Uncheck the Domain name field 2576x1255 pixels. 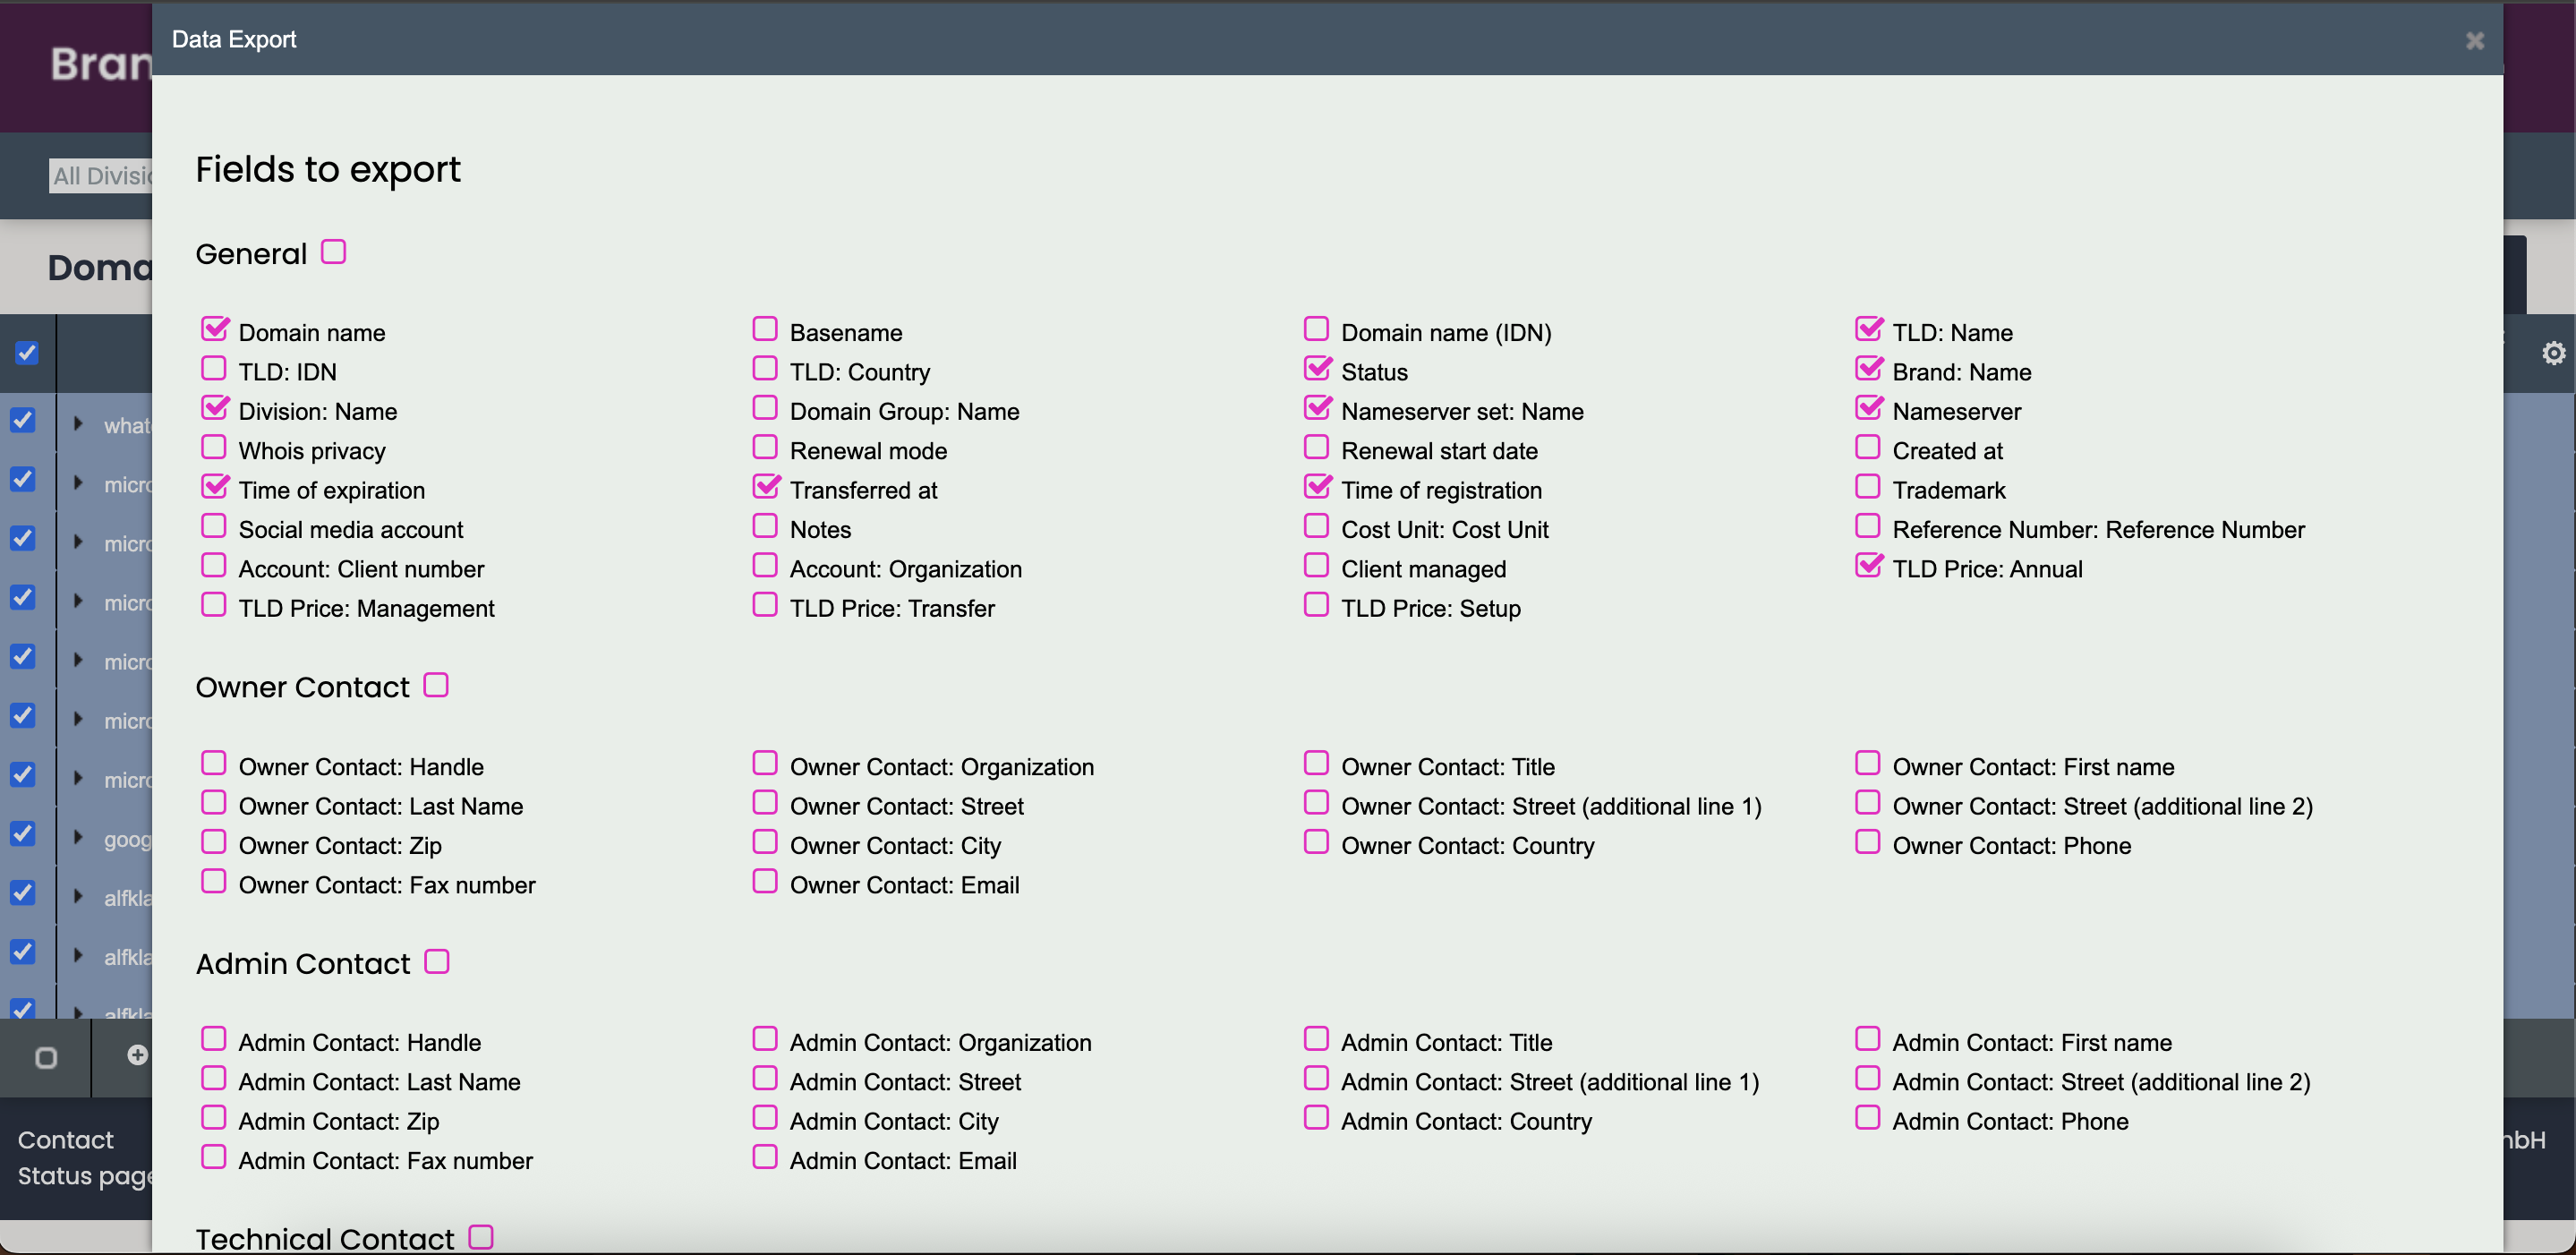tap(214, 330)
